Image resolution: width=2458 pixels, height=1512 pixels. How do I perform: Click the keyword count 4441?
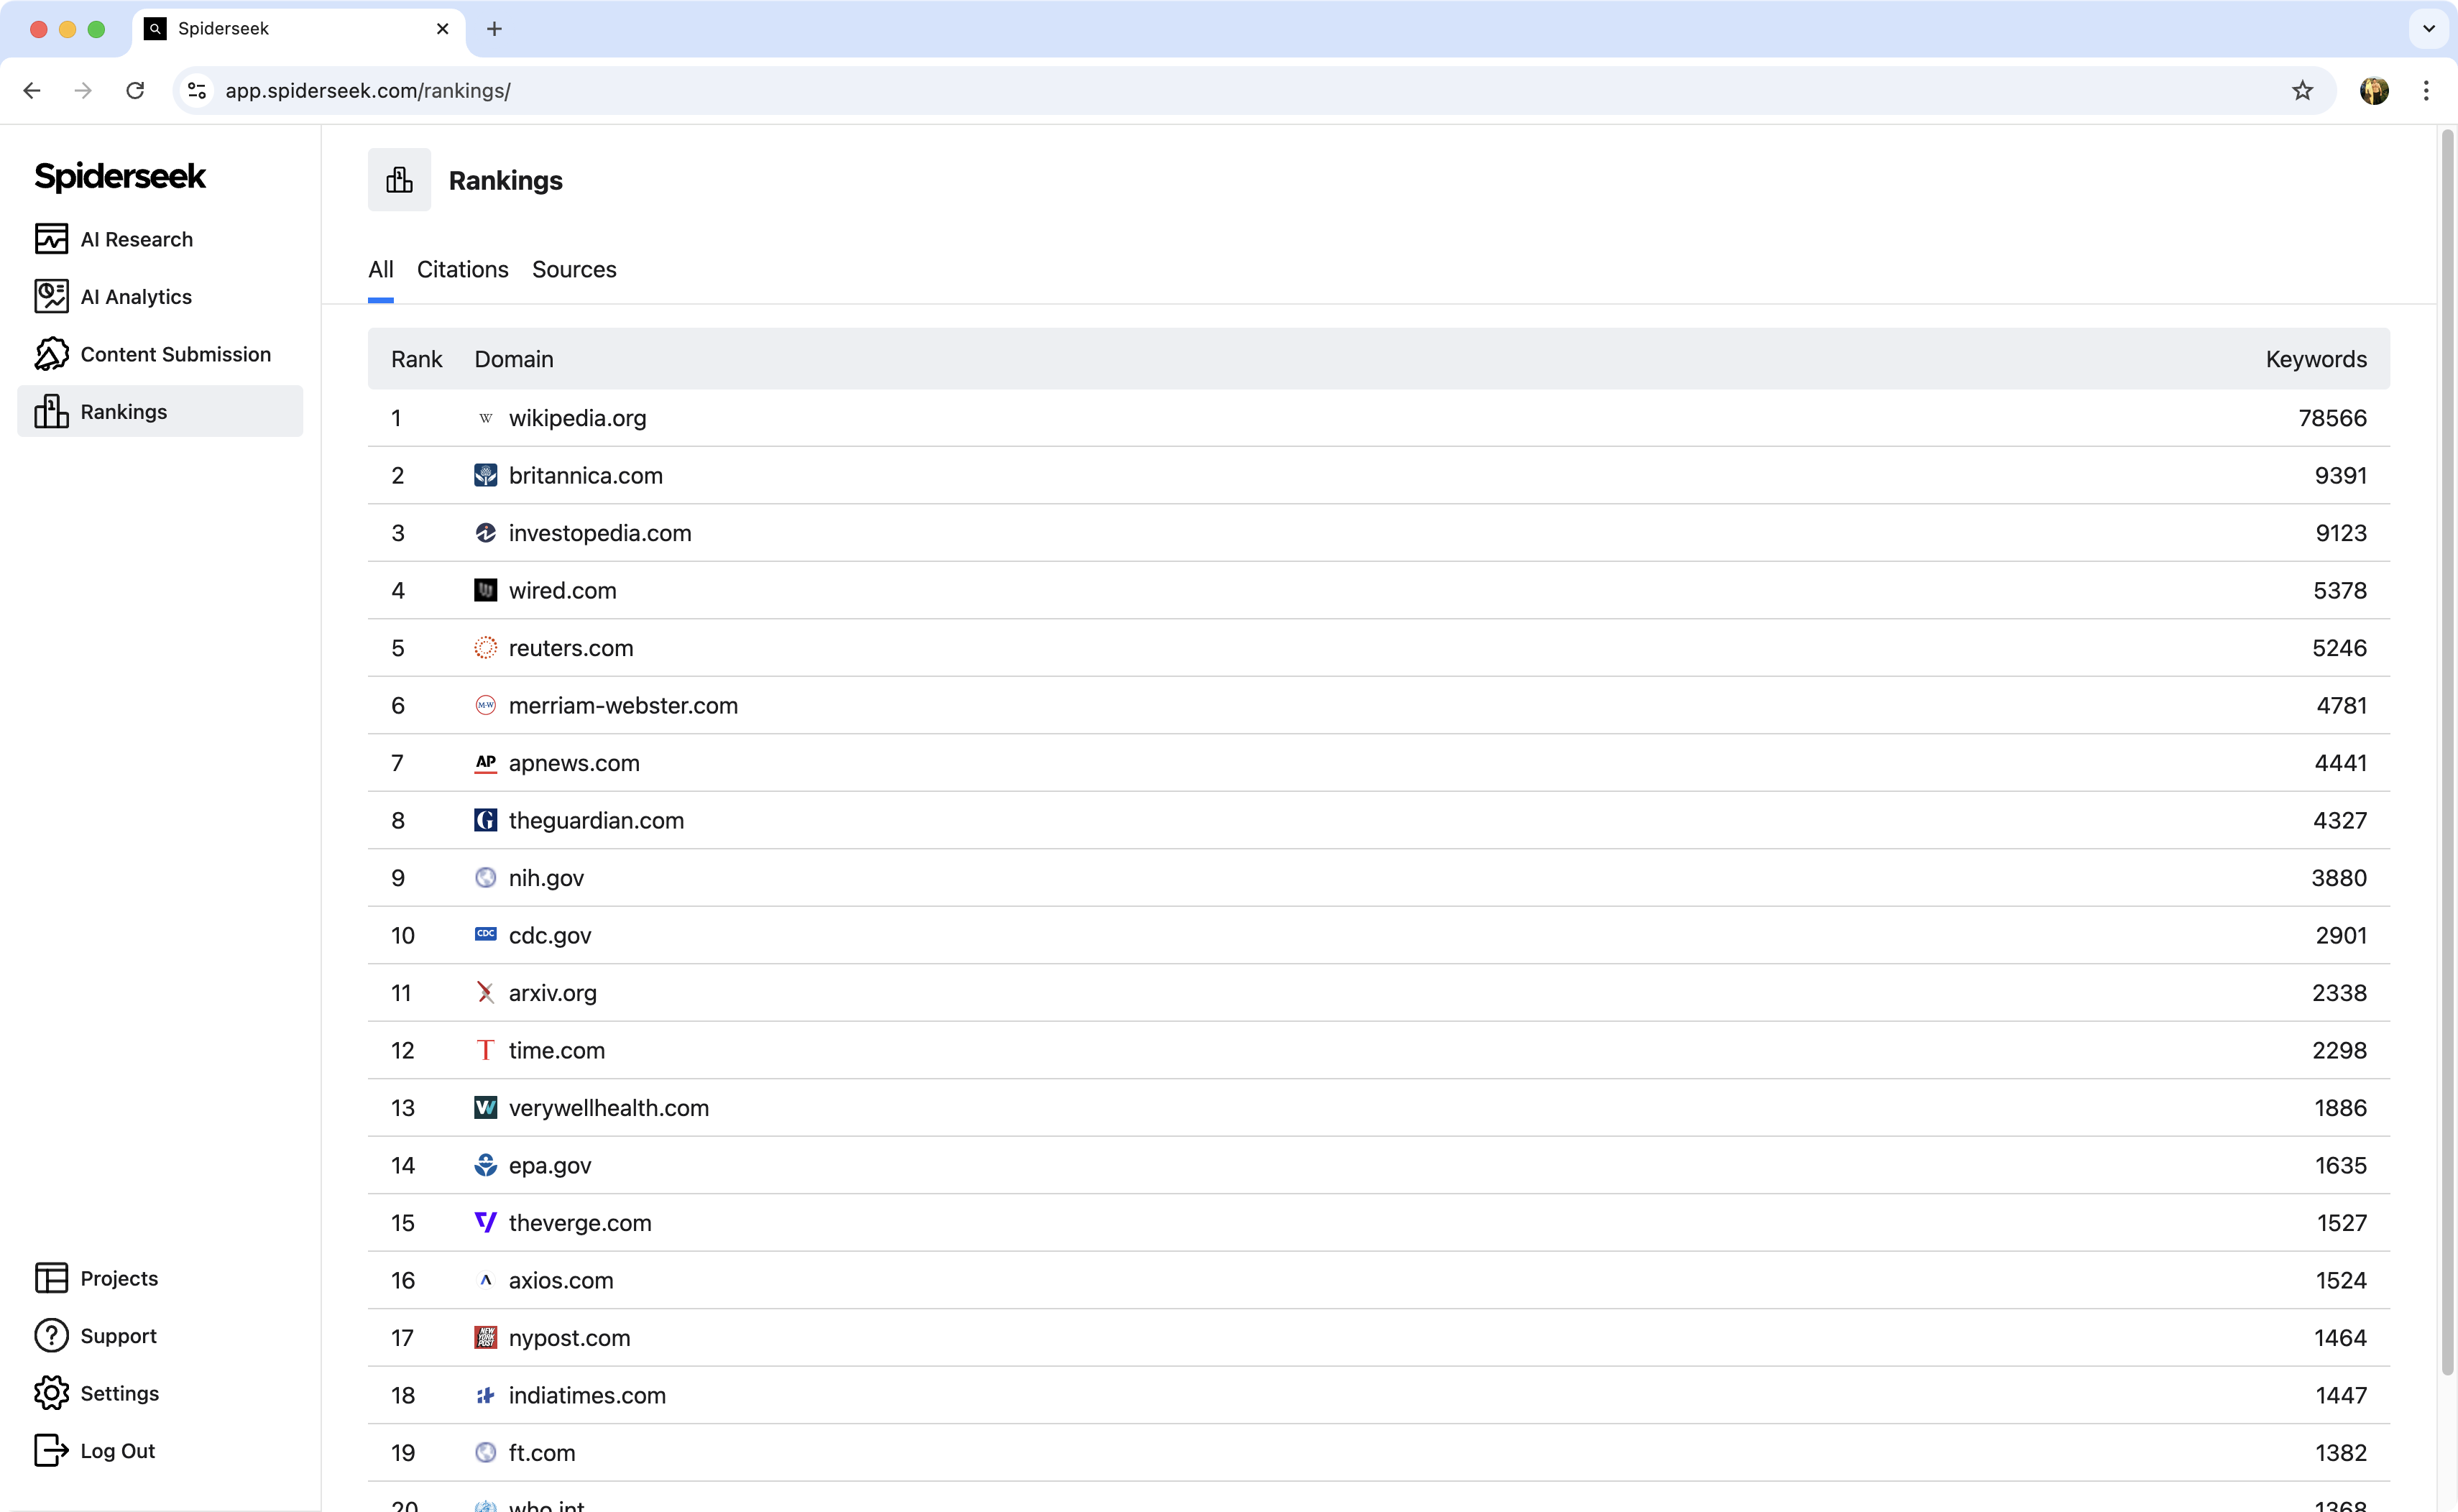click(x=2340, y=763)
